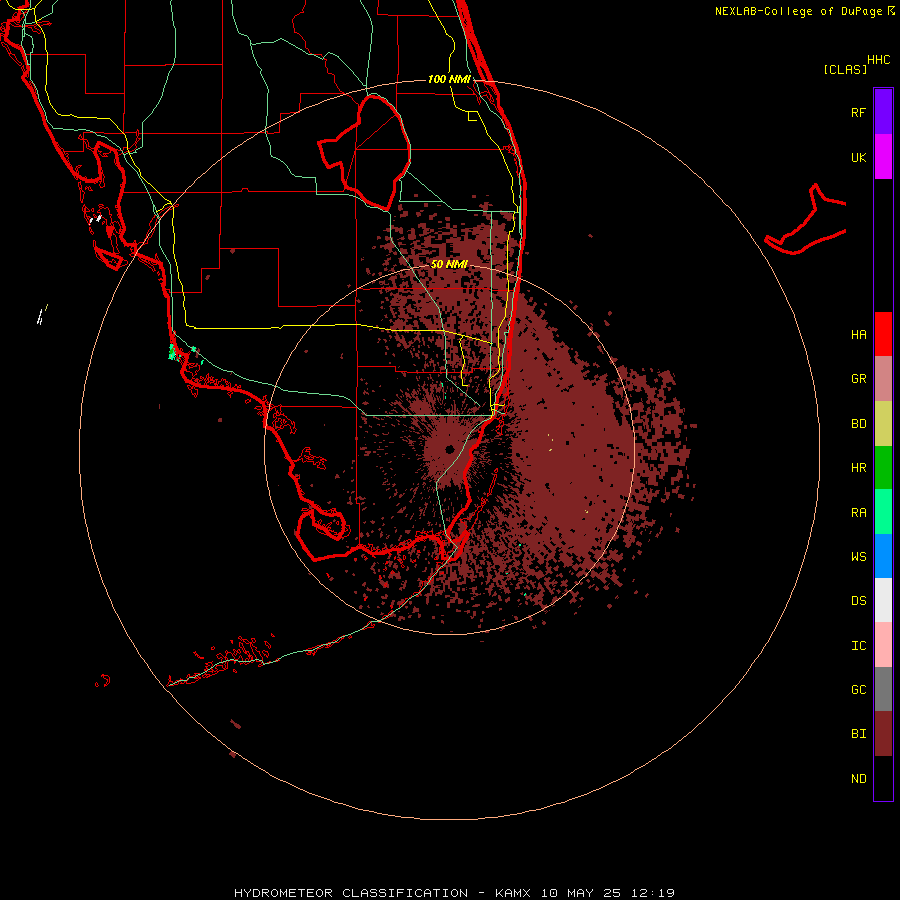Click the GR legend label

[x=858, y=379]
